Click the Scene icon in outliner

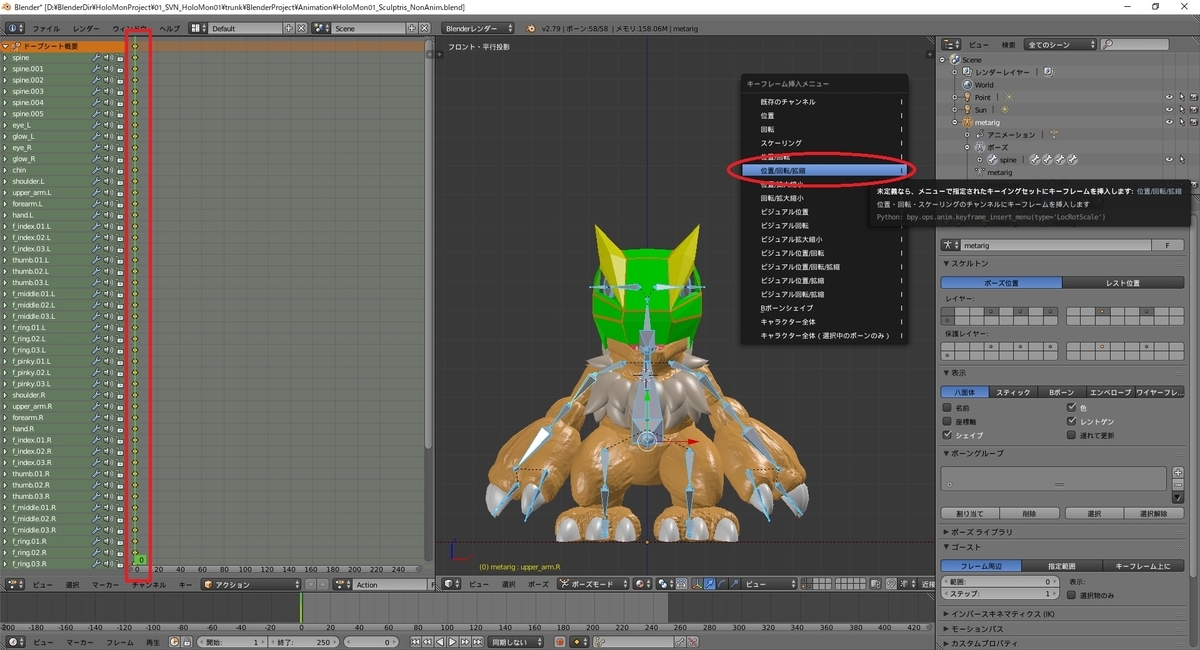954,59
